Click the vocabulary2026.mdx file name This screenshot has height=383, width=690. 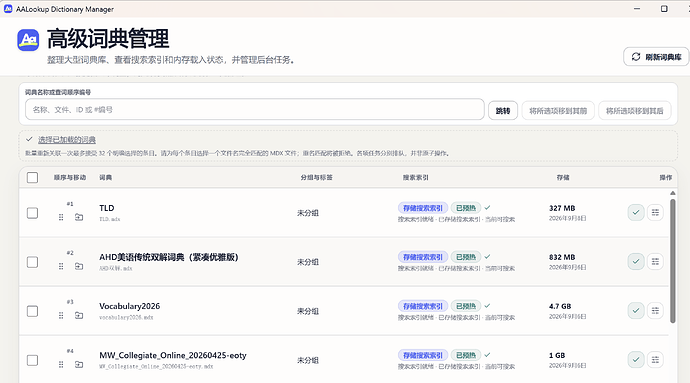click(126, 317)
